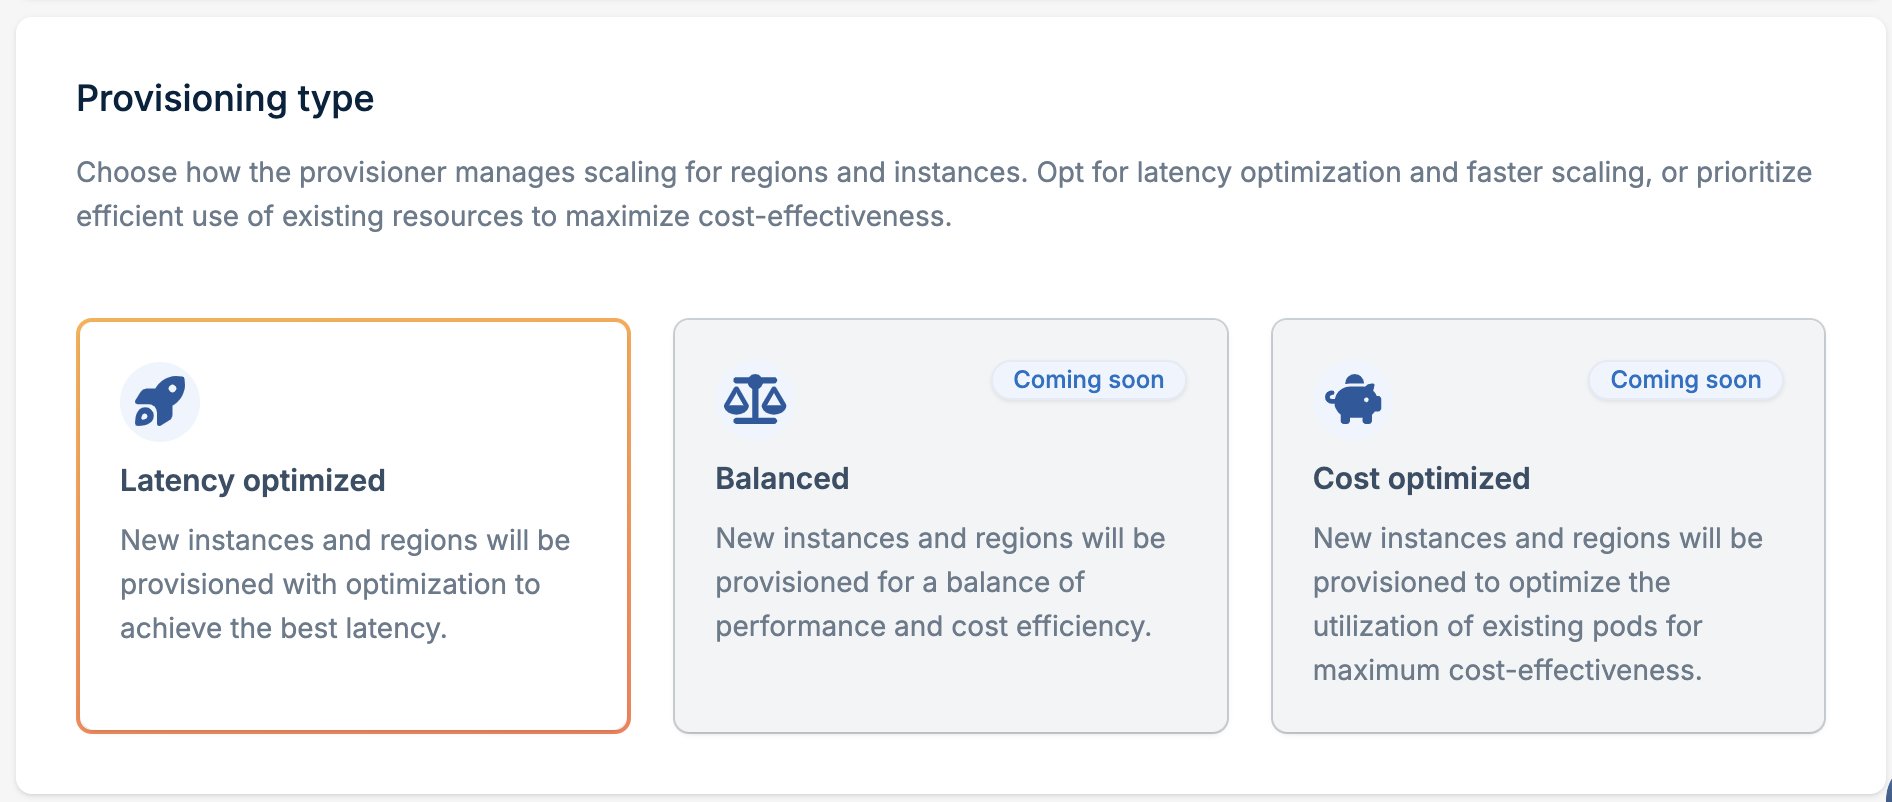1892x802 pixels.
Task: Click the provisioner scaling explanation paragraph
Action: 944,194
